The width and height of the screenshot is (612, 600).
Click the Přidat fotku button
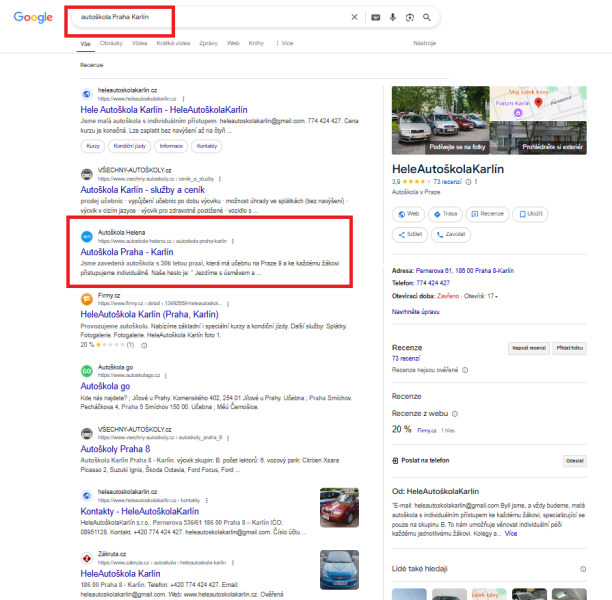coord(569,348)
